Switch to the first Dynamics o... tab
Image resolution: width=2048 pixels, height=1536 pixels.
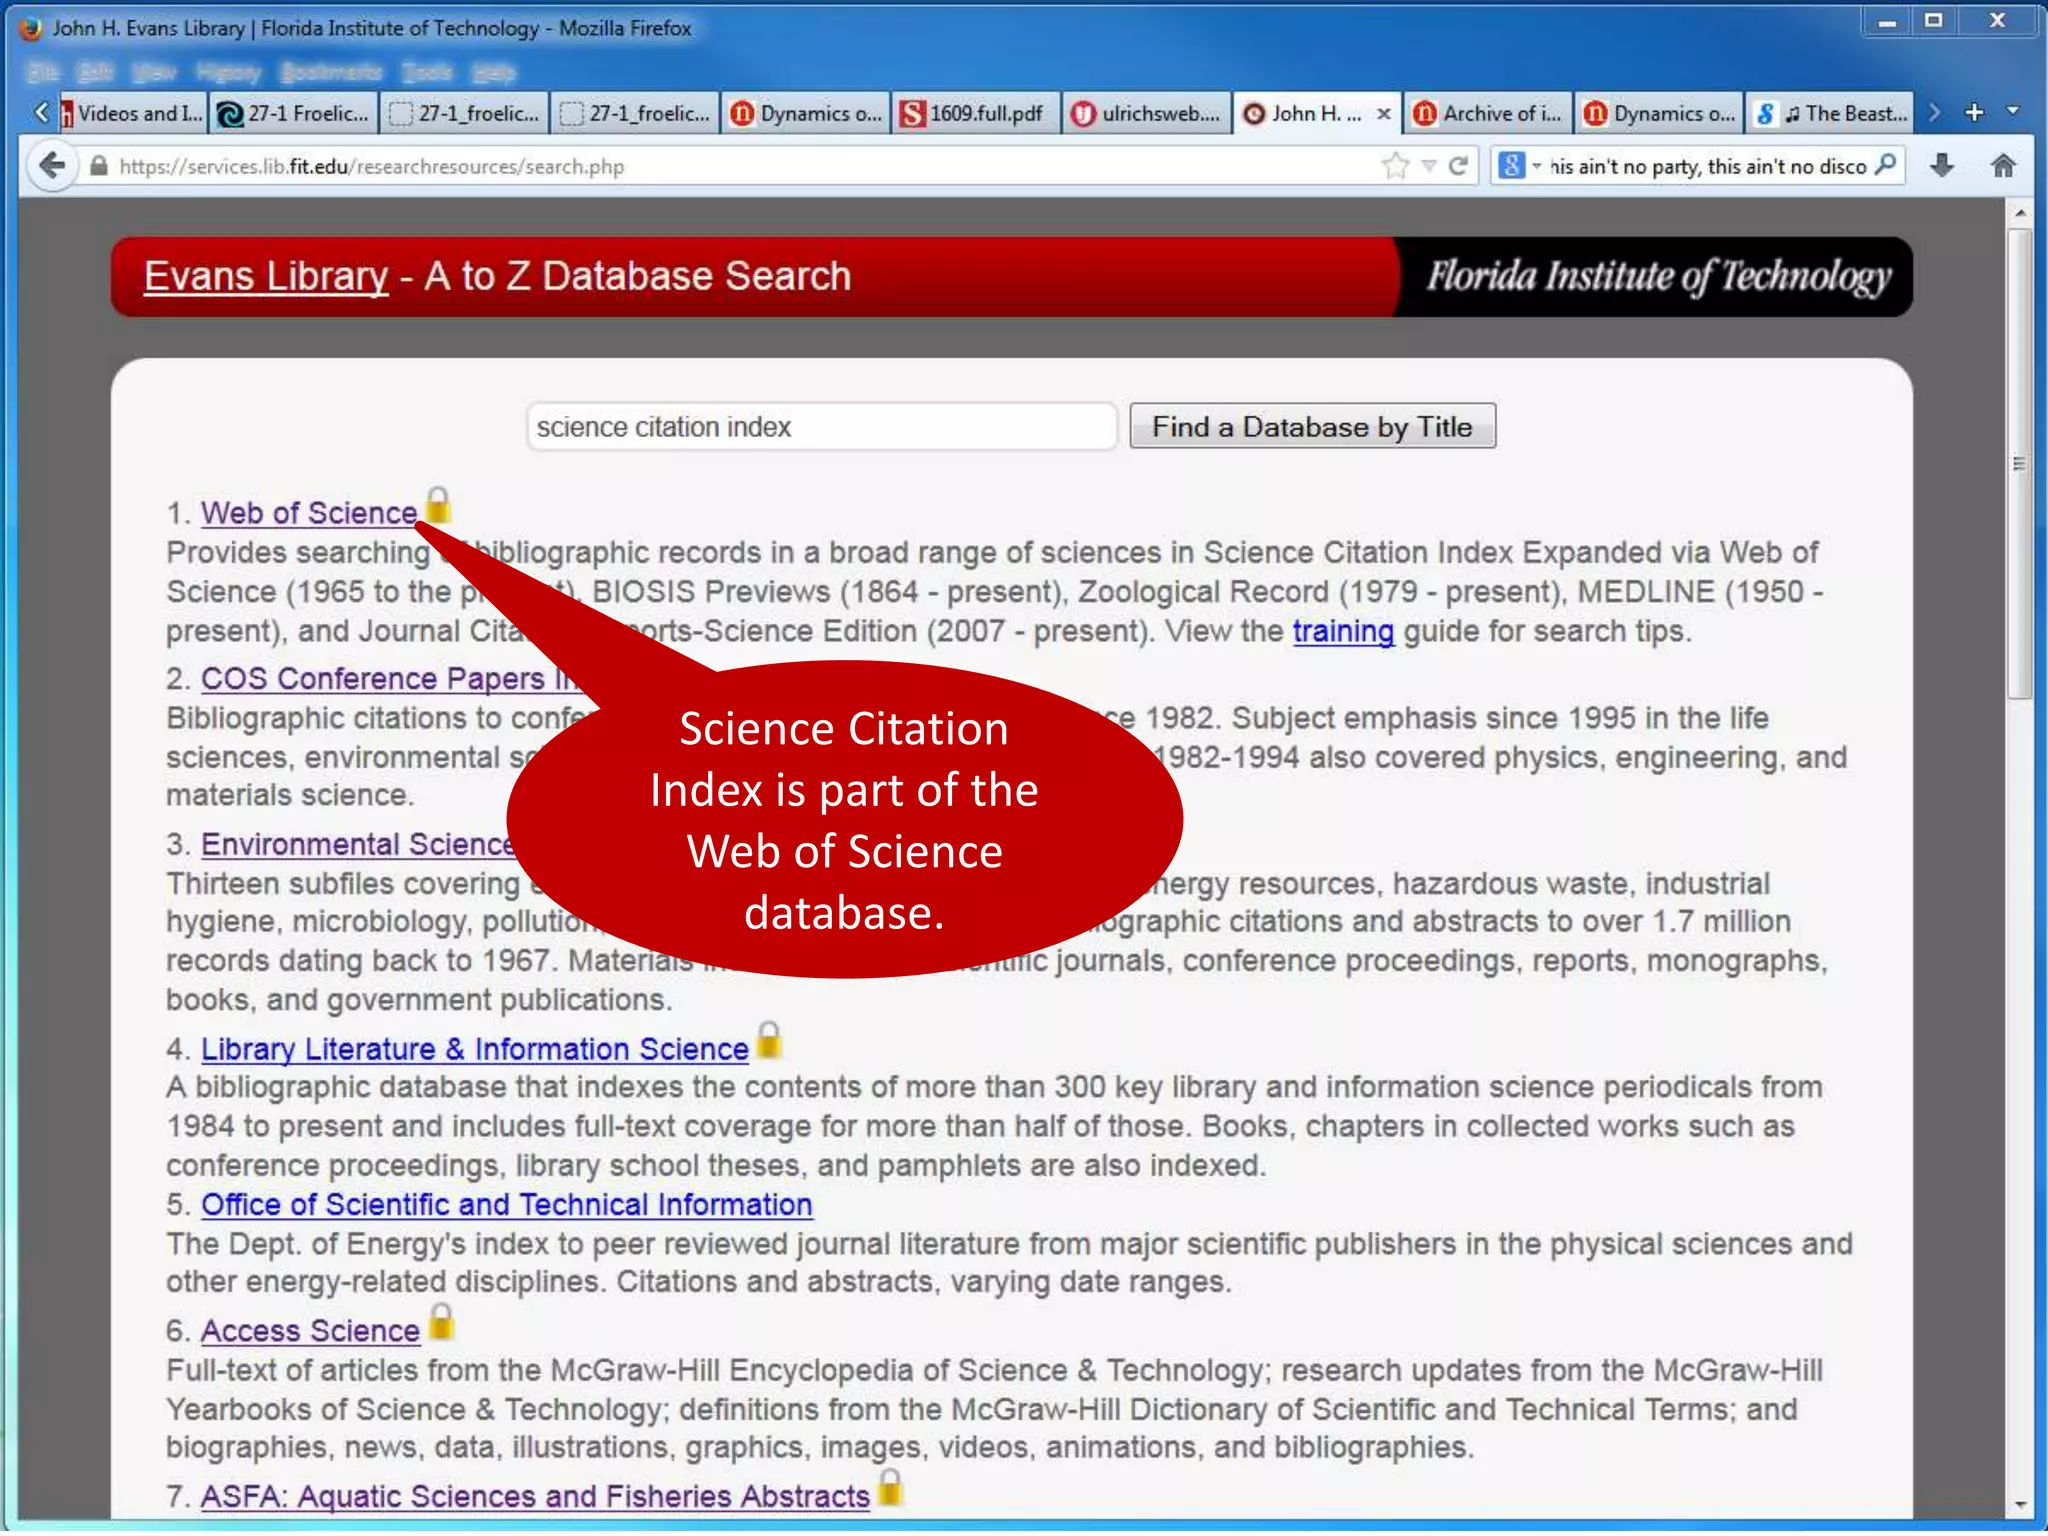tap(805, 114)
